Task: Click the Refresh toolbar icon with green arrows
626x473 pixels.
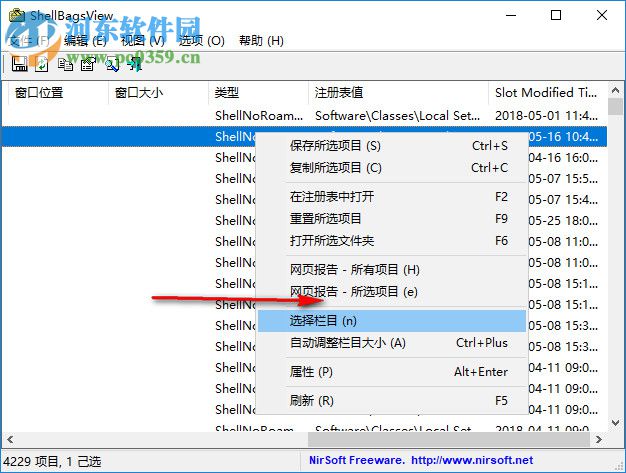Action: [42, 64]
